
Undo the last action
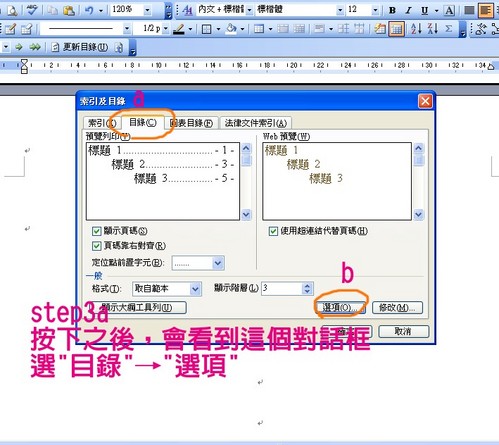89,11
